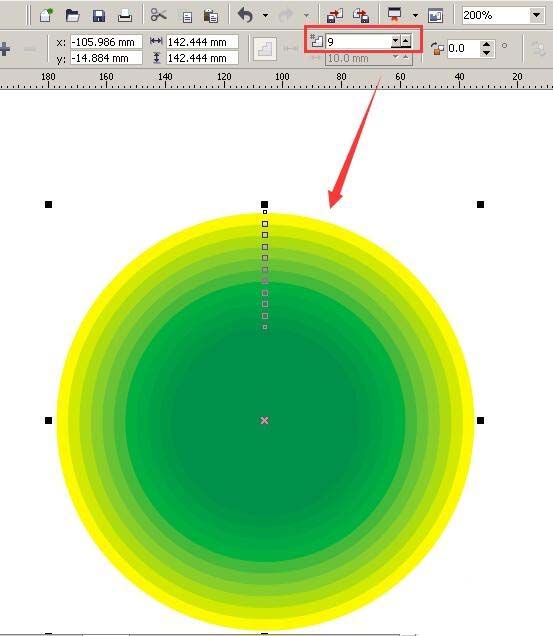Decrease contour steps with the down arrow
553x636 pixels.
[396, 41]
